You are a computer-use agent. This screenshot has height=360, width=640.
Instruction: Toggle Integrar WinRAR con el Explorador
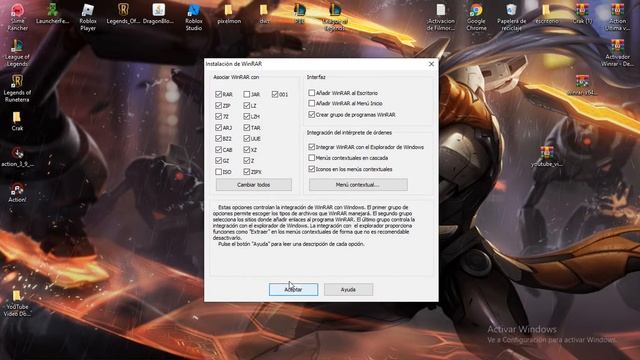coord(311,147)
